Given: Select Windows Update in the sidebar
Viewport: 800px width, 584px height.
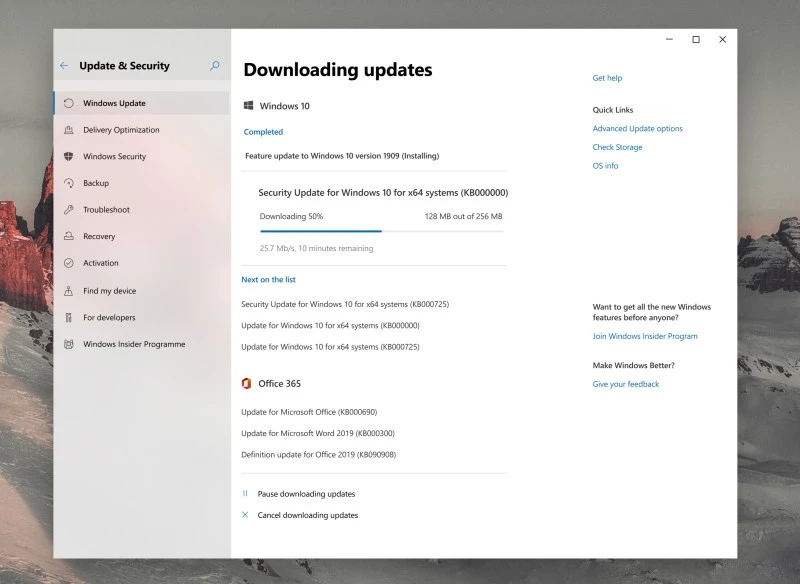Looking at the screenshot, I should tap(116, 102).
